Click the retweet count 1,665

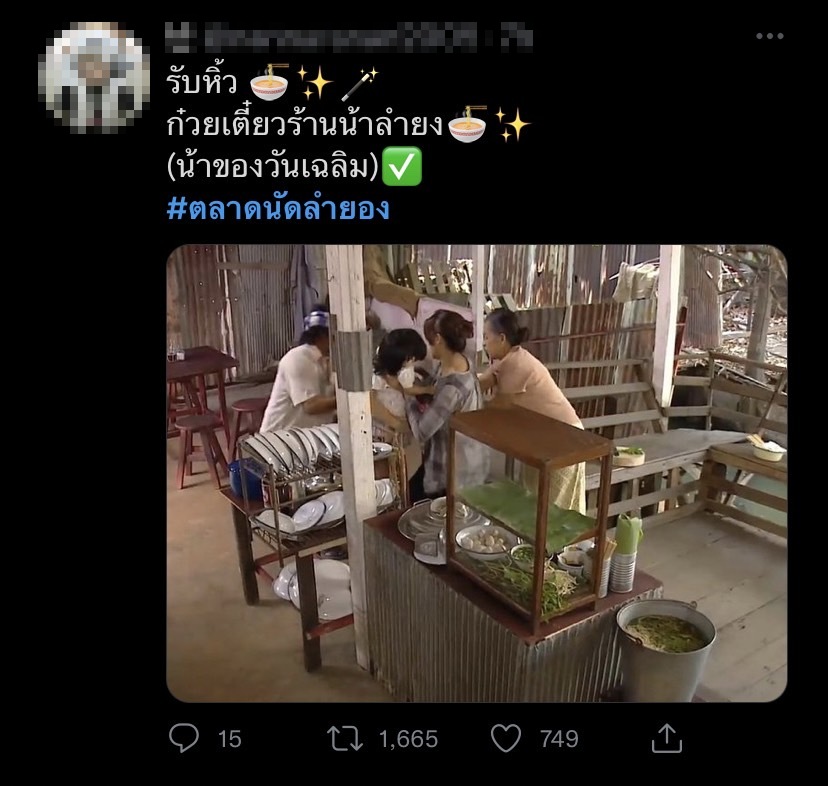click(409, 739)
